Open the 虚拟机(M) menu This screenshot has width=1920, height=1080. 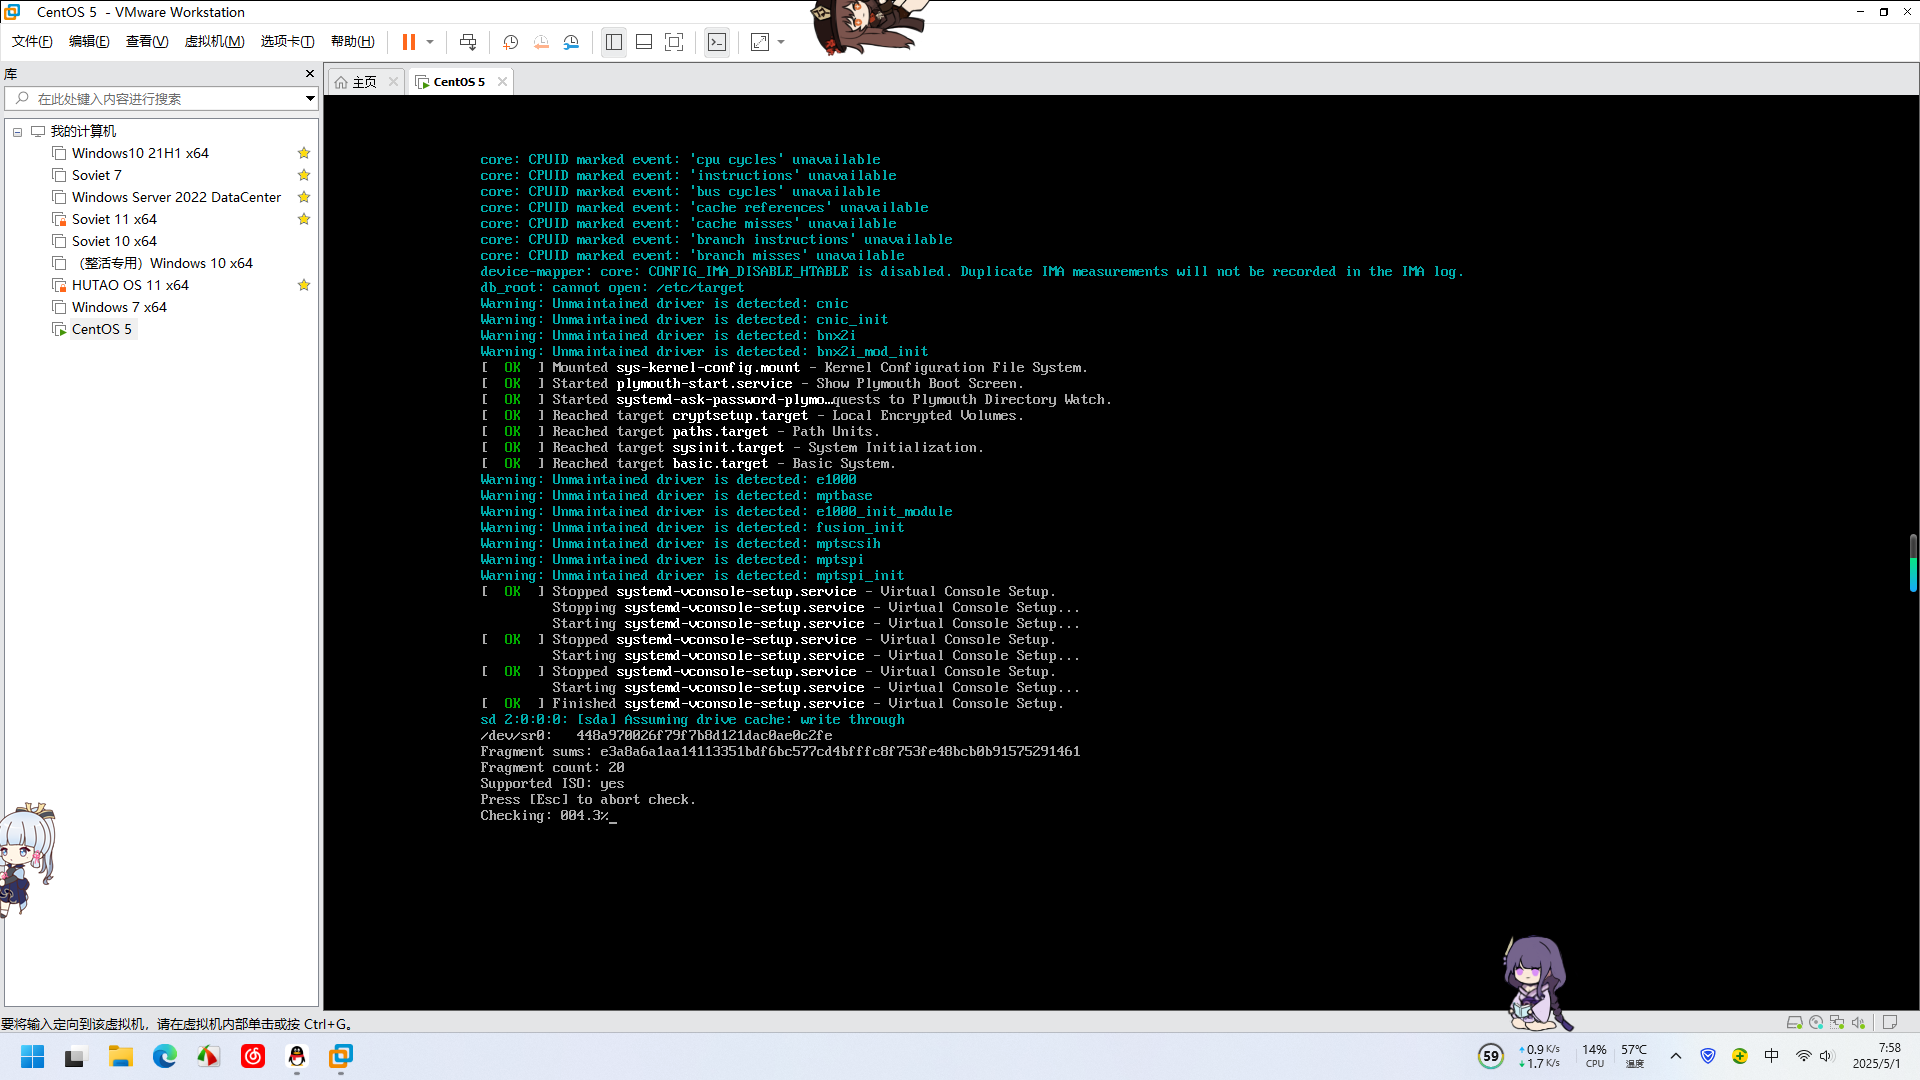[x=214, y=41]
